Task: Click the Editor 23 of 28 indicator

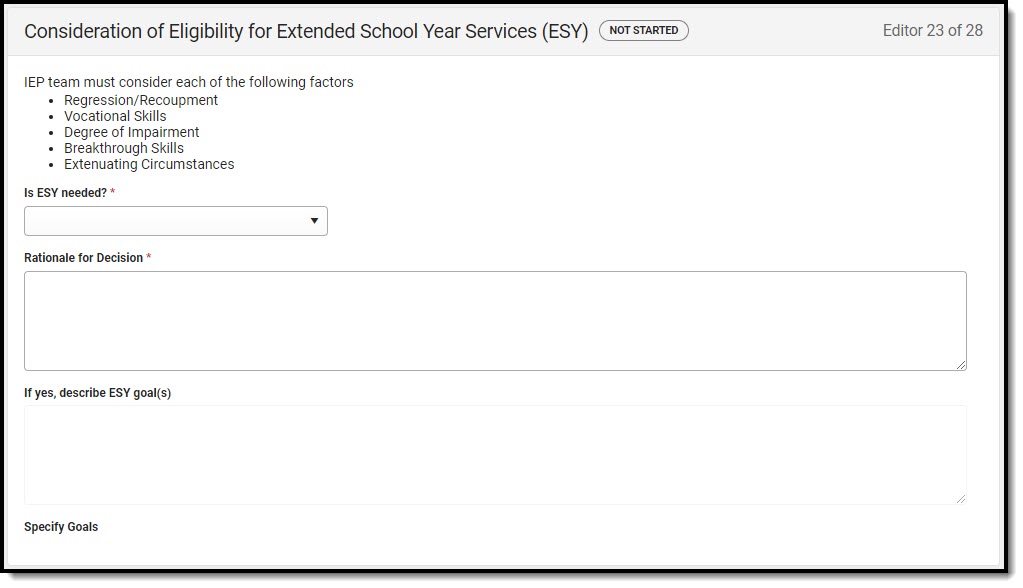Action: [932, 30]
